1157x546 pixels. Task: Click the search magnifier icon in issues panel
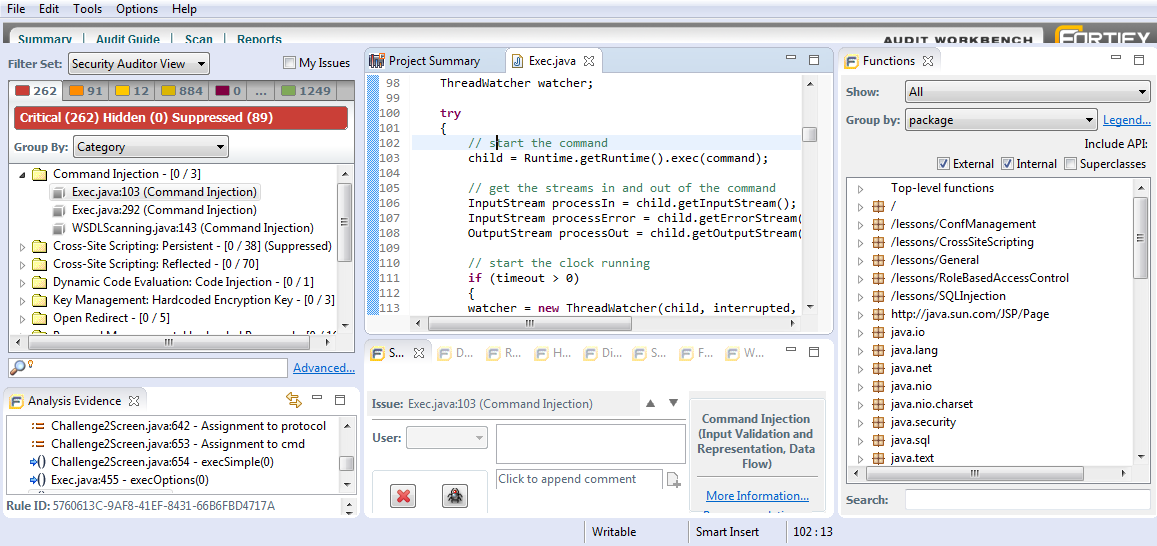19,367
